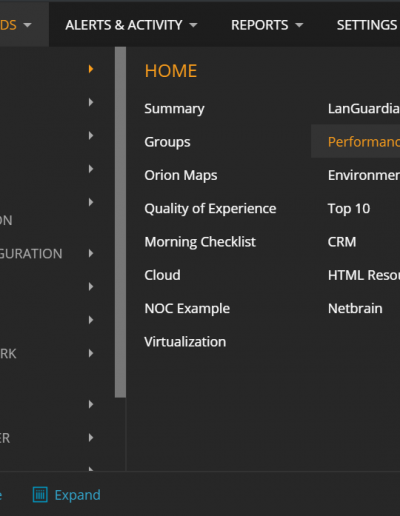Expand the submenu arrow next to RK
This screenshot has height=516, width=400.
[91, 353]
